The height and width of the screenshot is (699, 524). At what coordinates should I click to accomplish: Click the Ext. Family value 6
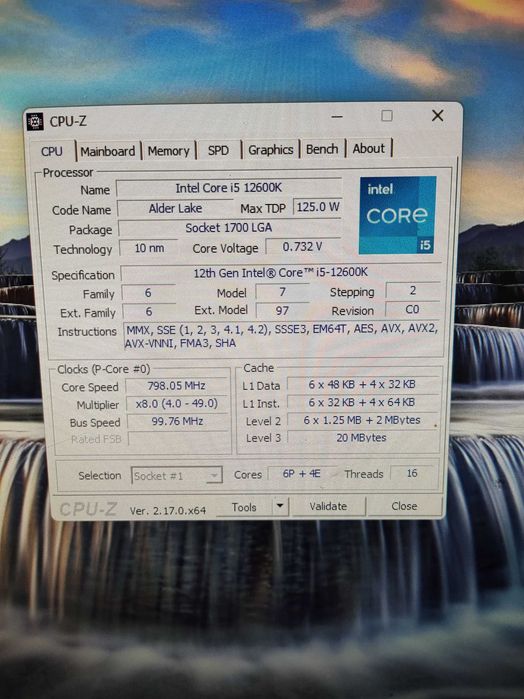tap(149, 312)
